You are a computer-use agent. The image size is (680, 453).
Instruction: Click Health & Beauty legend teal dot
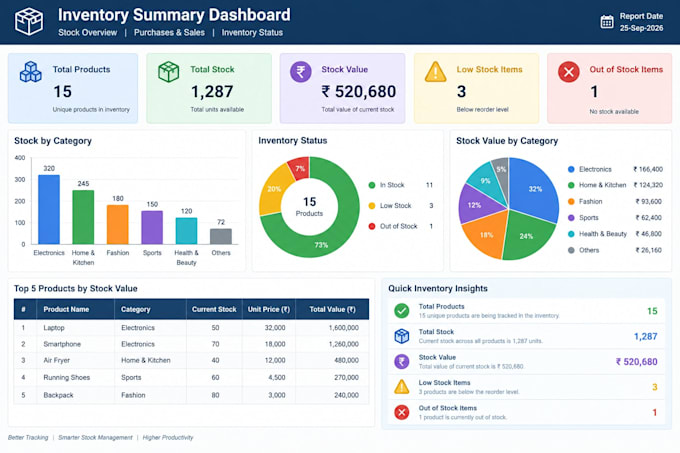[x=571, y=234]
